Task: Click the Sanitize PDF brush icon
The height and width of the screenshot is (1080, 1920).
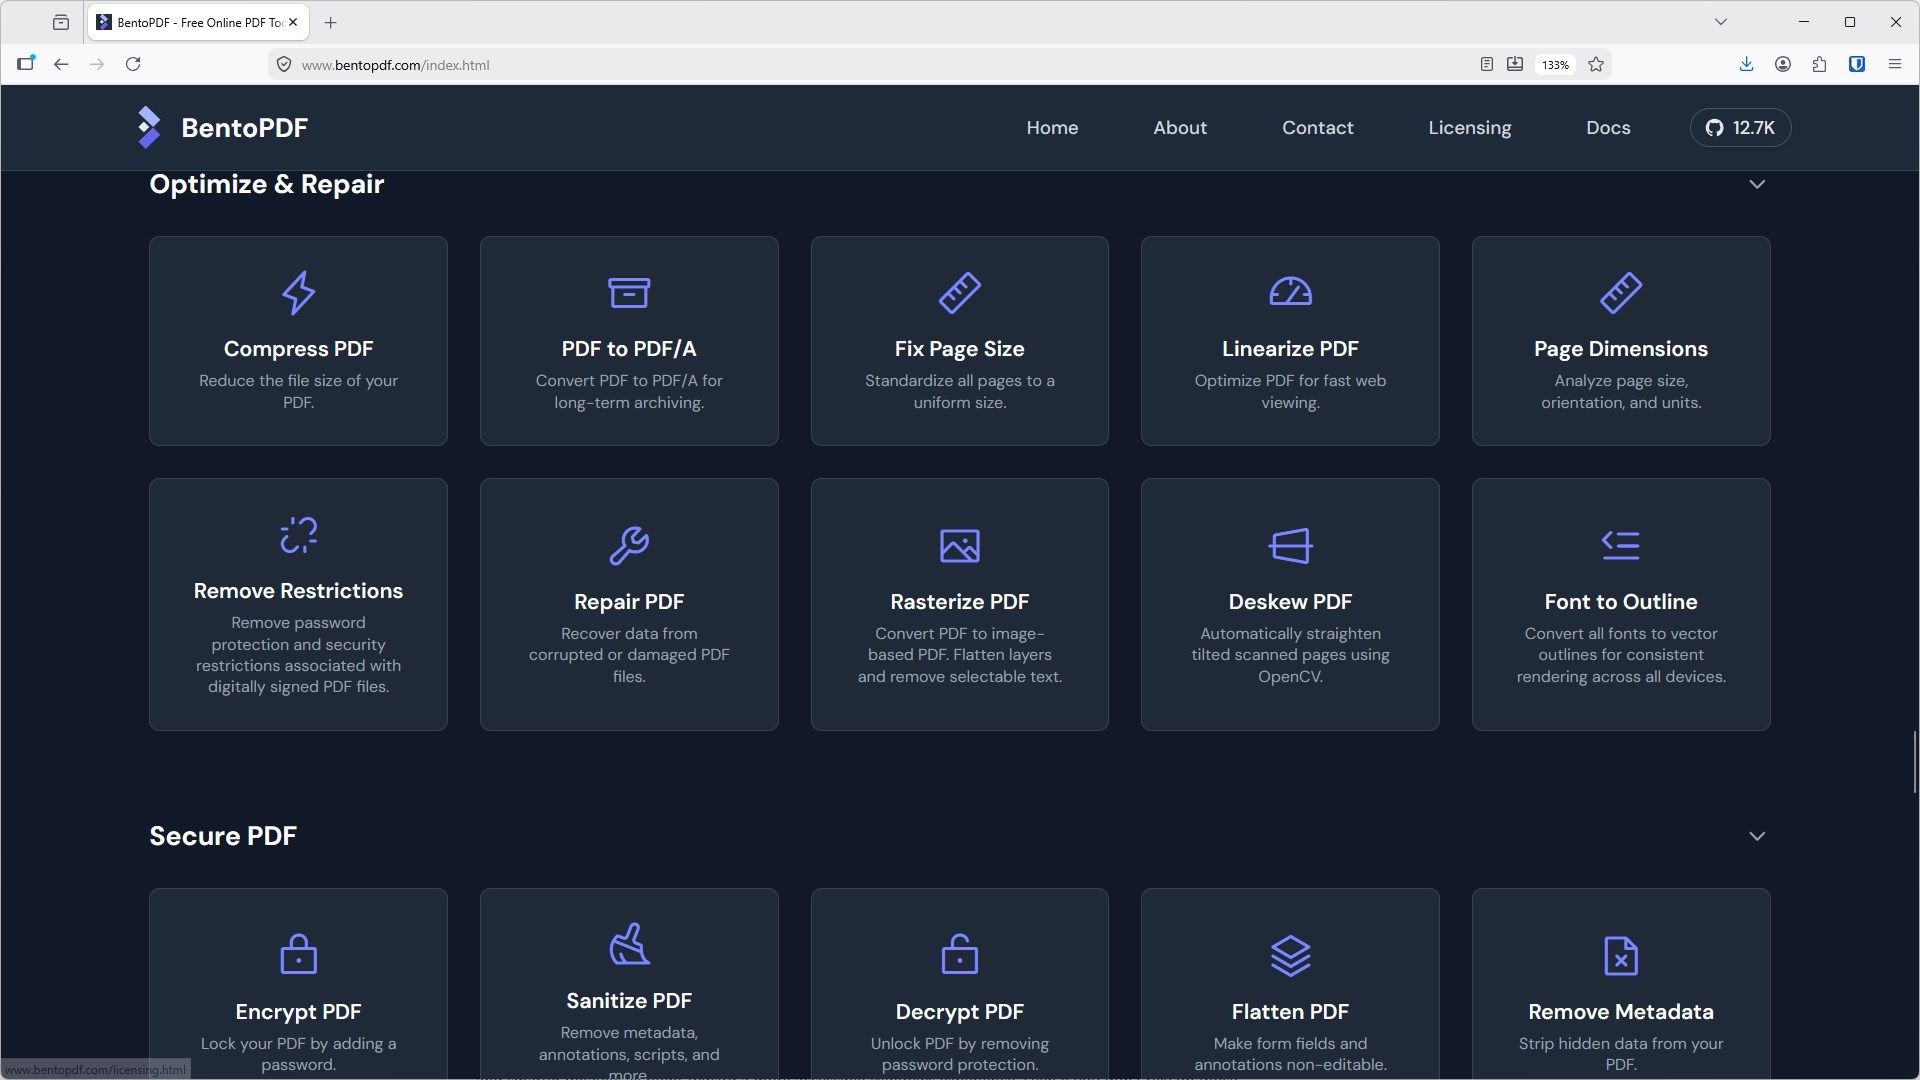Action: coord(629,944)
